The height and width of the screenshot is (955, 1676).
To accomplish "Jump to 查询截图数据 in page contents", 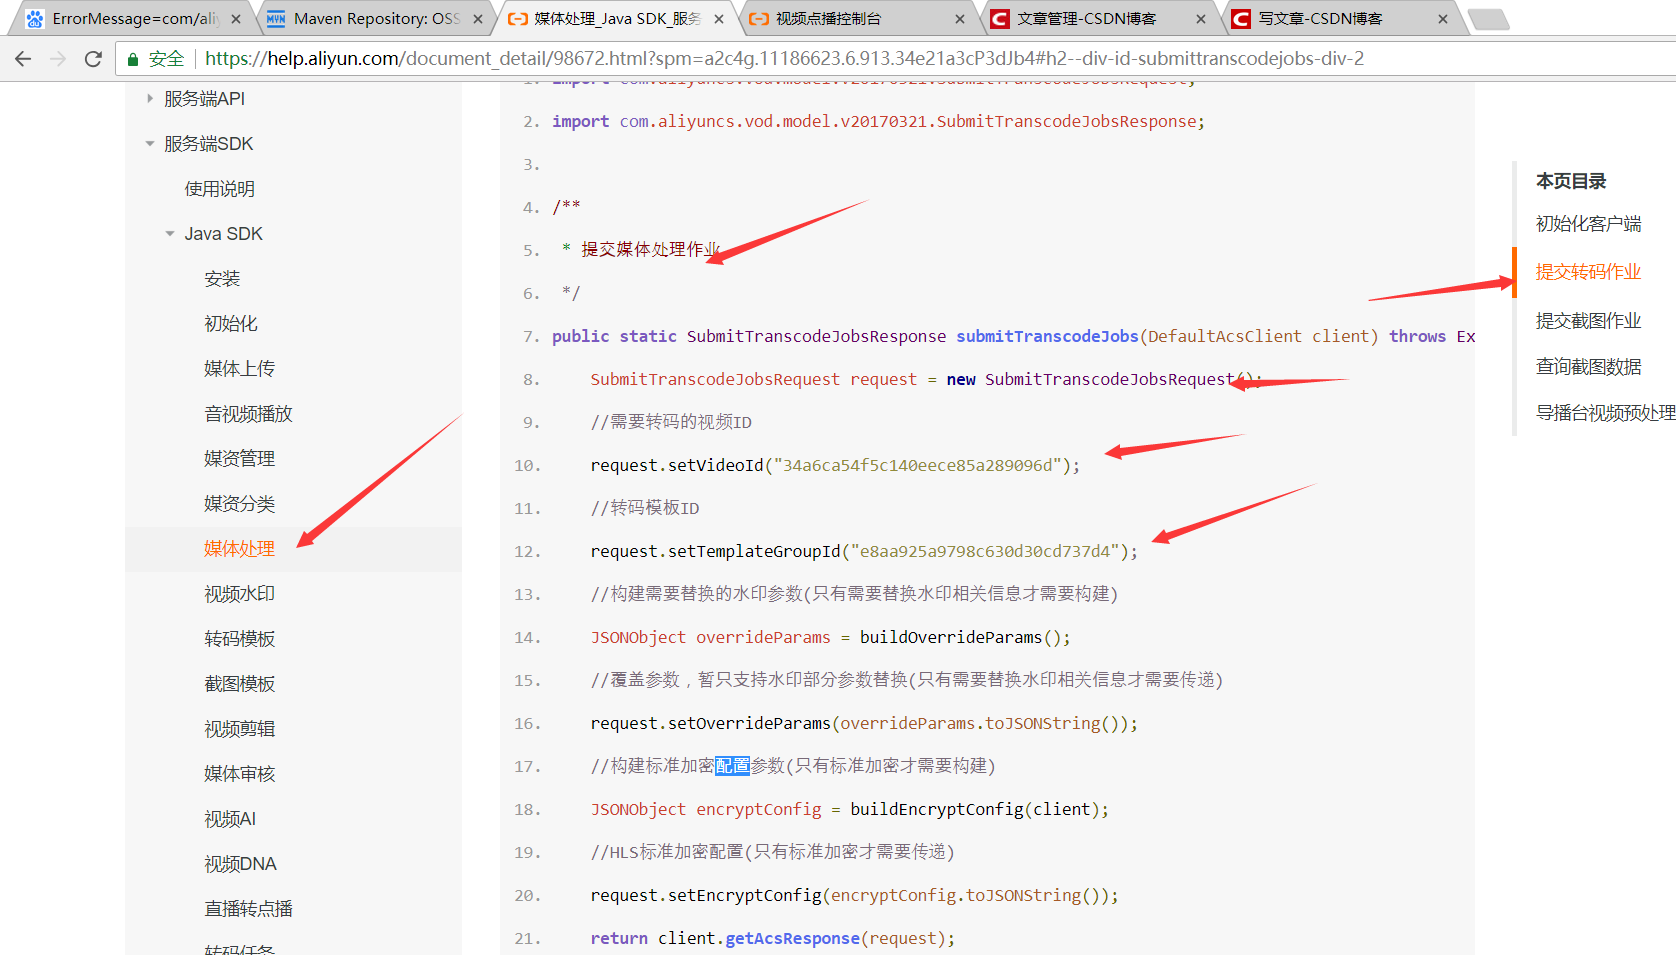I will point(1588,367).
